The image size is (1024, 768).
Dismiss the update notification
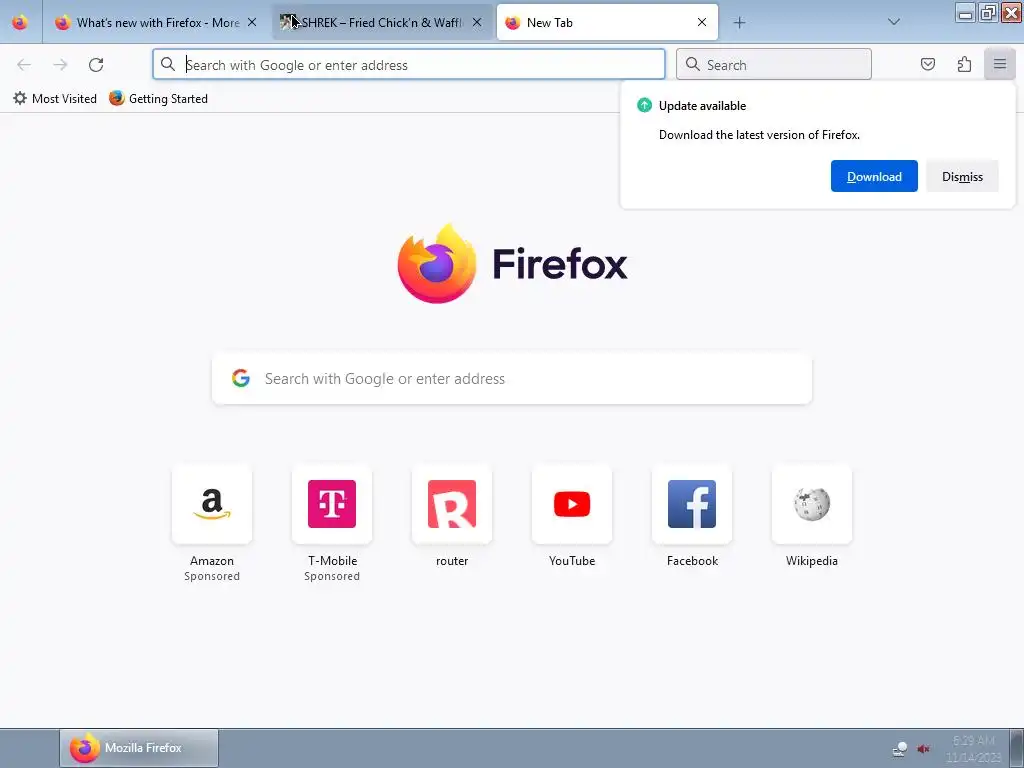coord(962,176)
